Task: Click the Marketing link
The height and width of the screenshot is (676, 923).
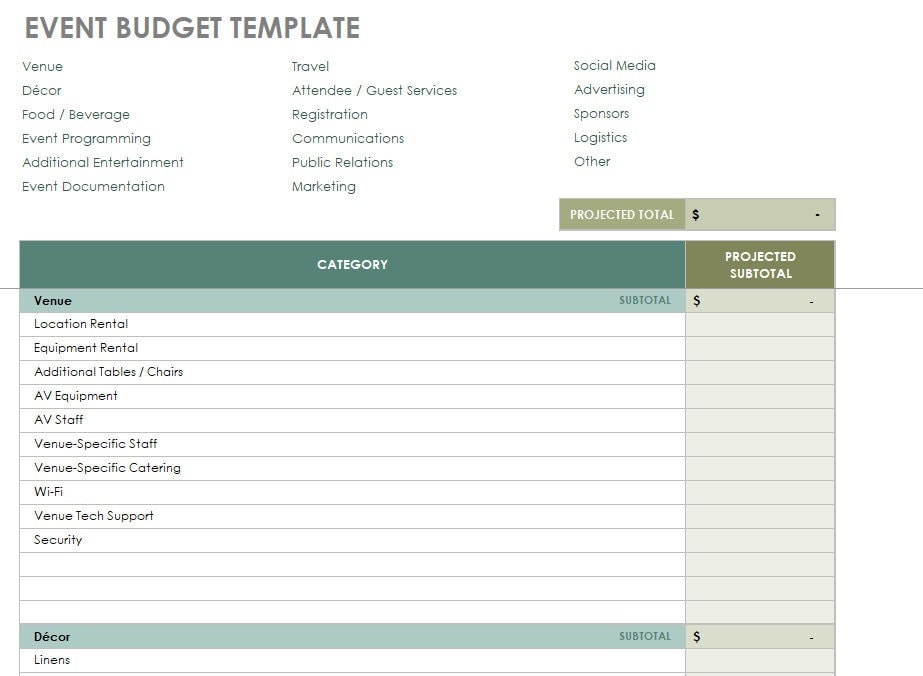Action: 323,186
